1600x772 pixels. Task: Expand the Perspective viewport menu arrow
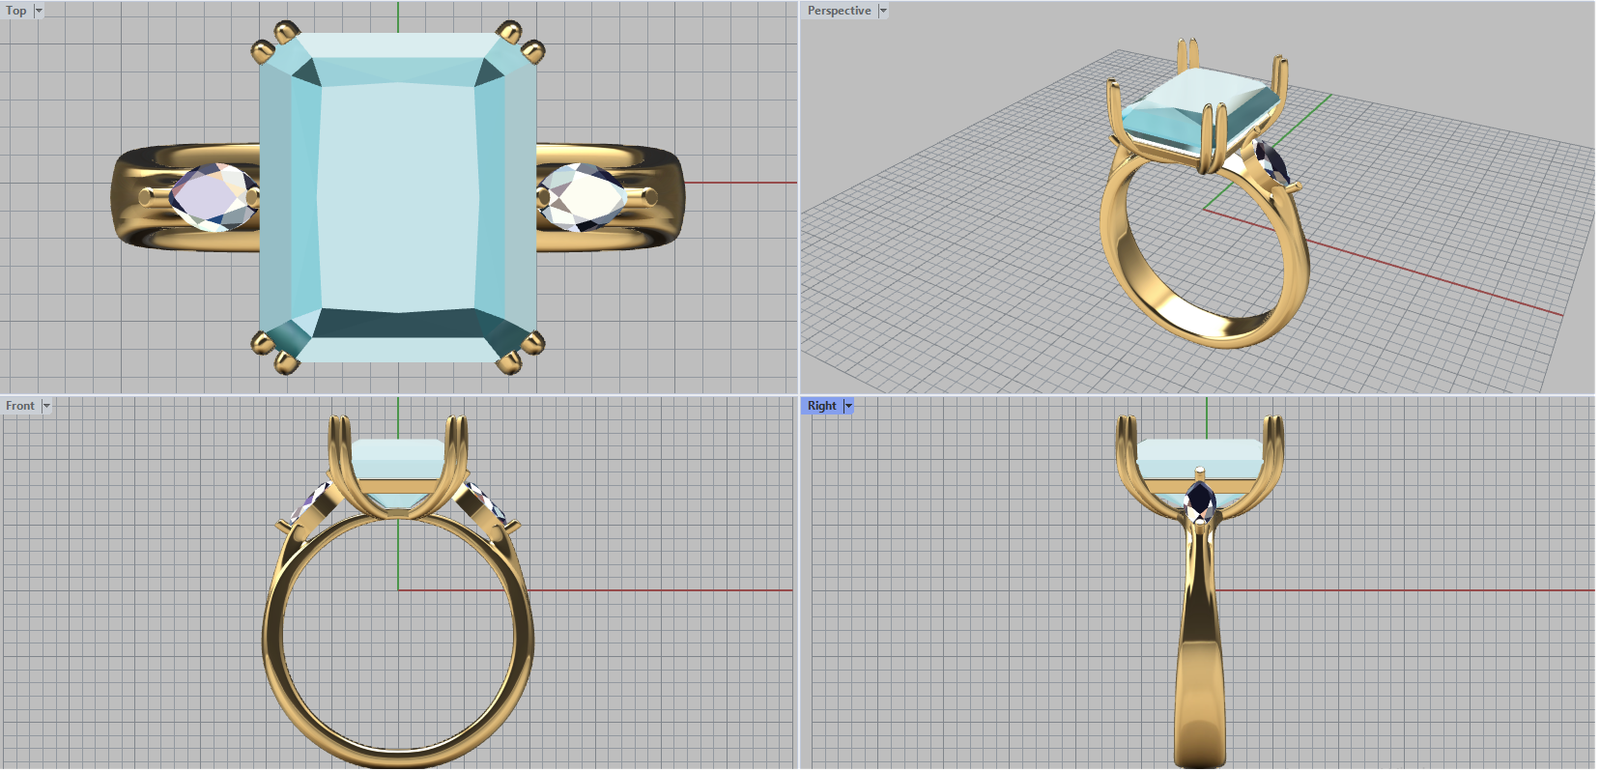pos(883,11)
